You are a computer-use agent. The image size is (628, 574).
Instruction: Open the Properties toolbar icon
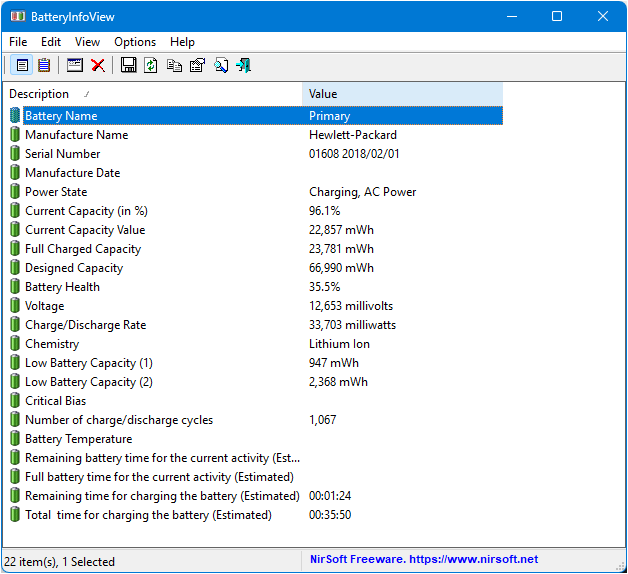click(197, 65)
